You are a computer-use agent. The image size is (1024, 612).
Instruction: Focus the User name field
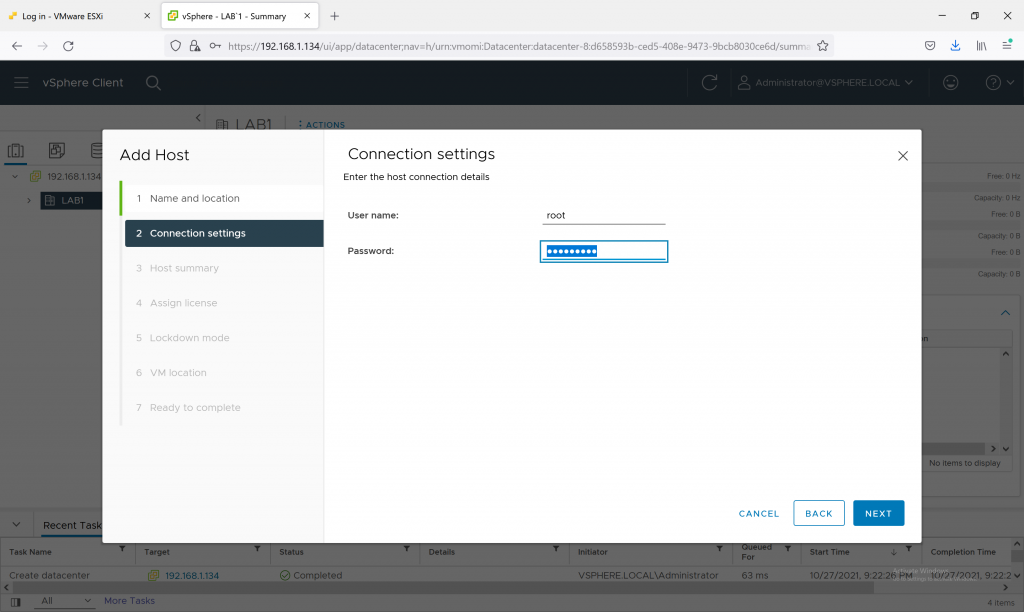(603, 215)
